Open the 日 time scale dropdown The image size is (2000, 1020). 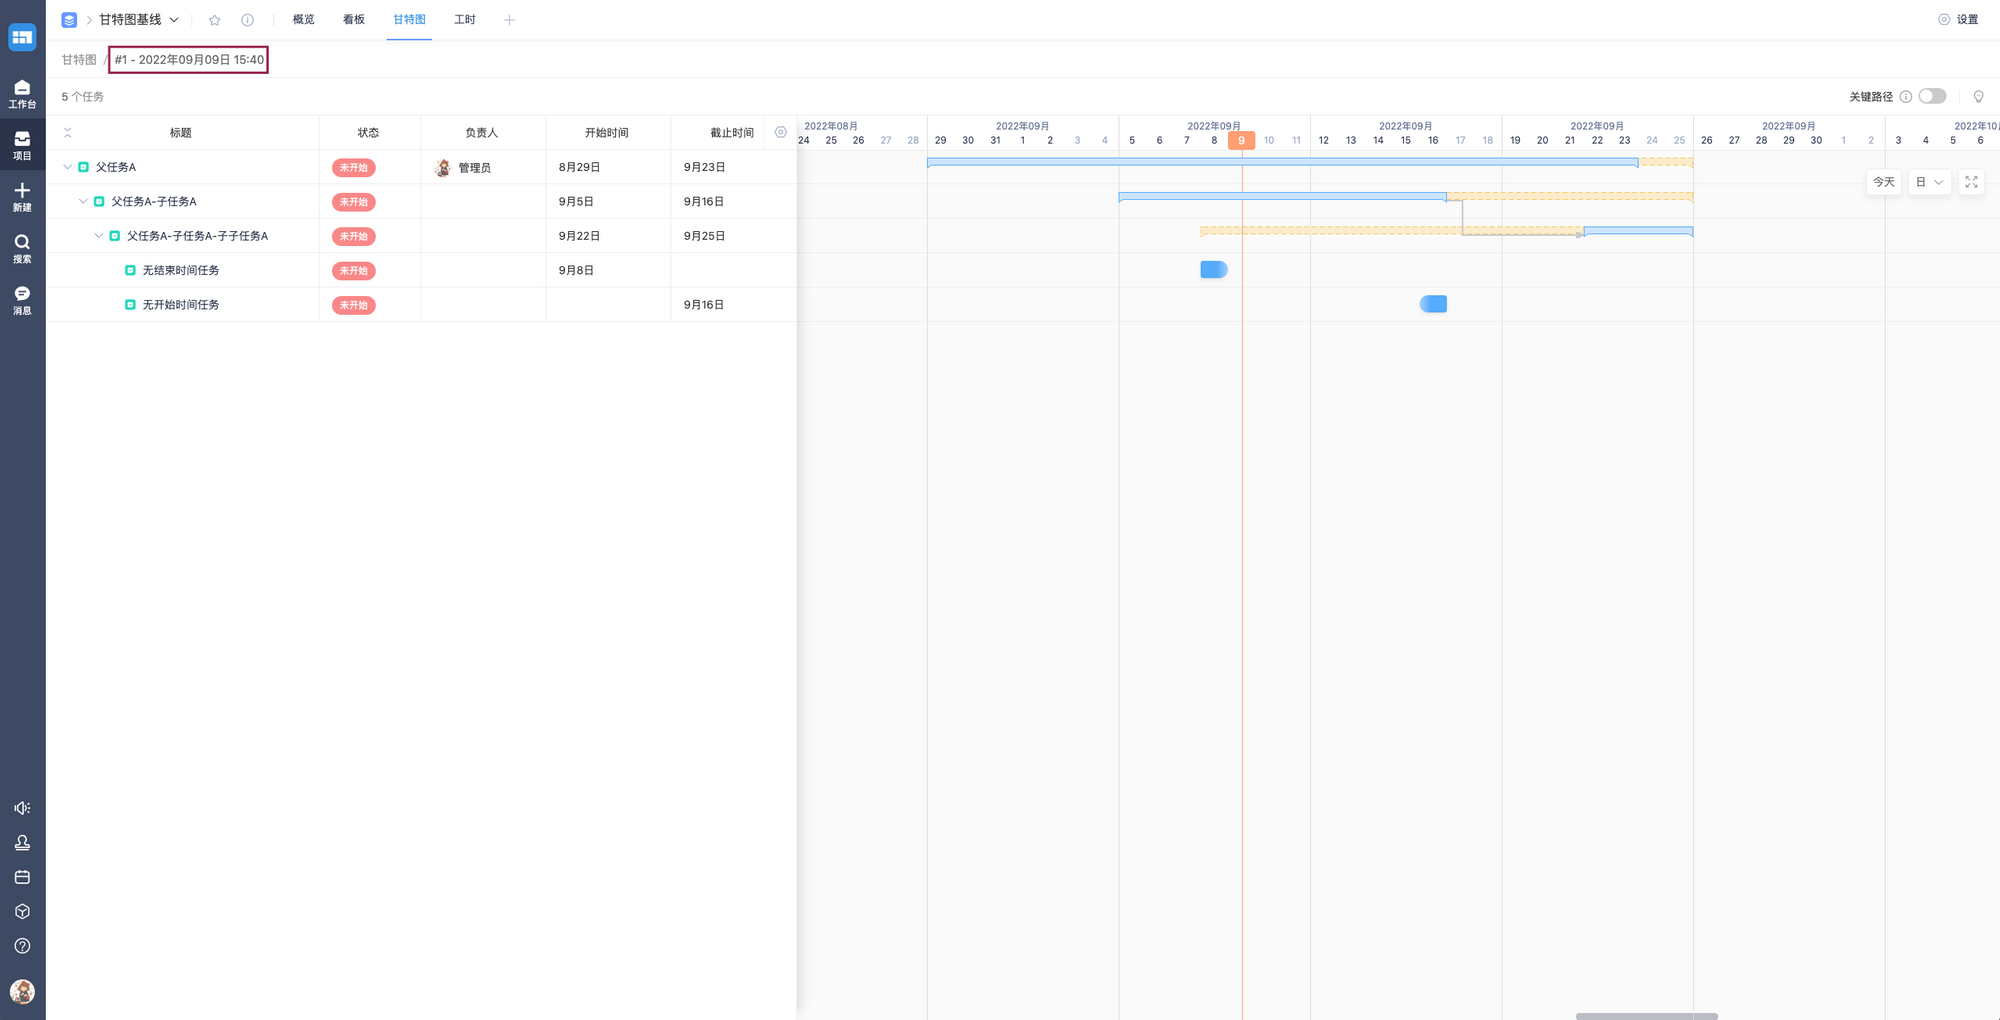click(x=1929, y=182)
